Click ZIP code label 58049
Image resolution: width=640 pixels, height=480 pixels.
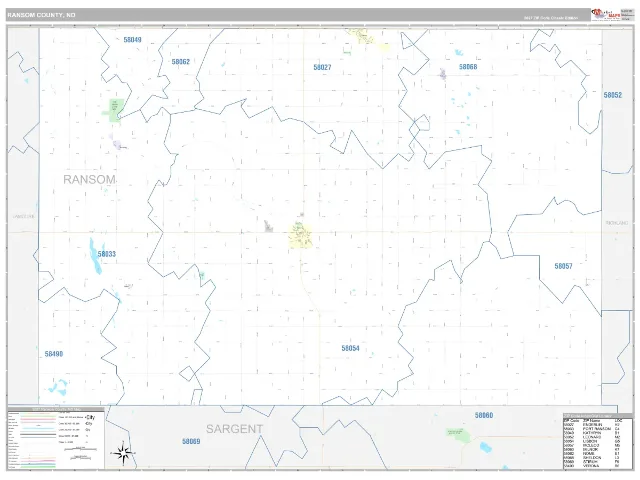point(132,40)
